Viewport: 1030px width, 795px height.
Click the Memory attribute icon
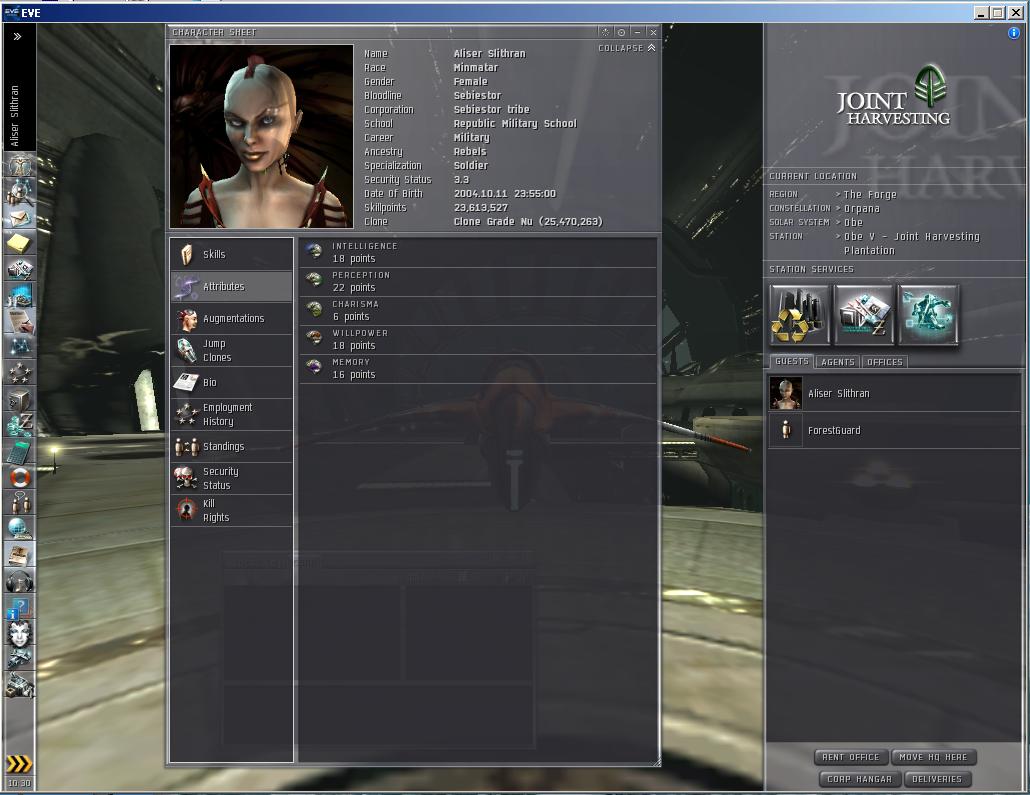tap(315, 367)
